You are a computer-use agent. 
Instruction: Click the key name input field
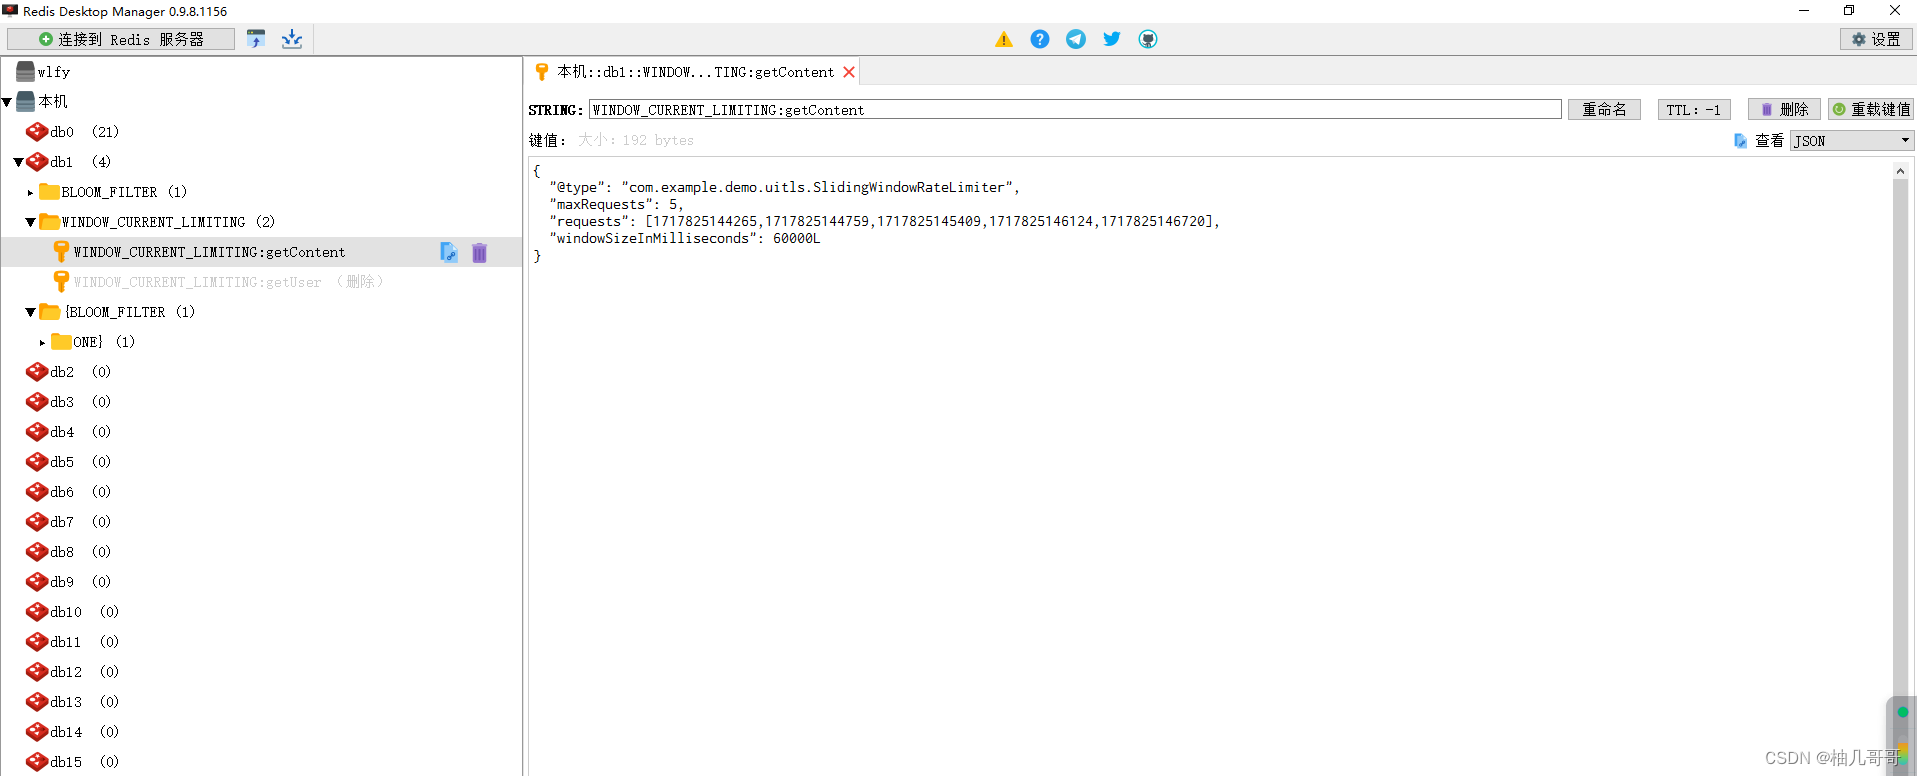coord(1075,110)
